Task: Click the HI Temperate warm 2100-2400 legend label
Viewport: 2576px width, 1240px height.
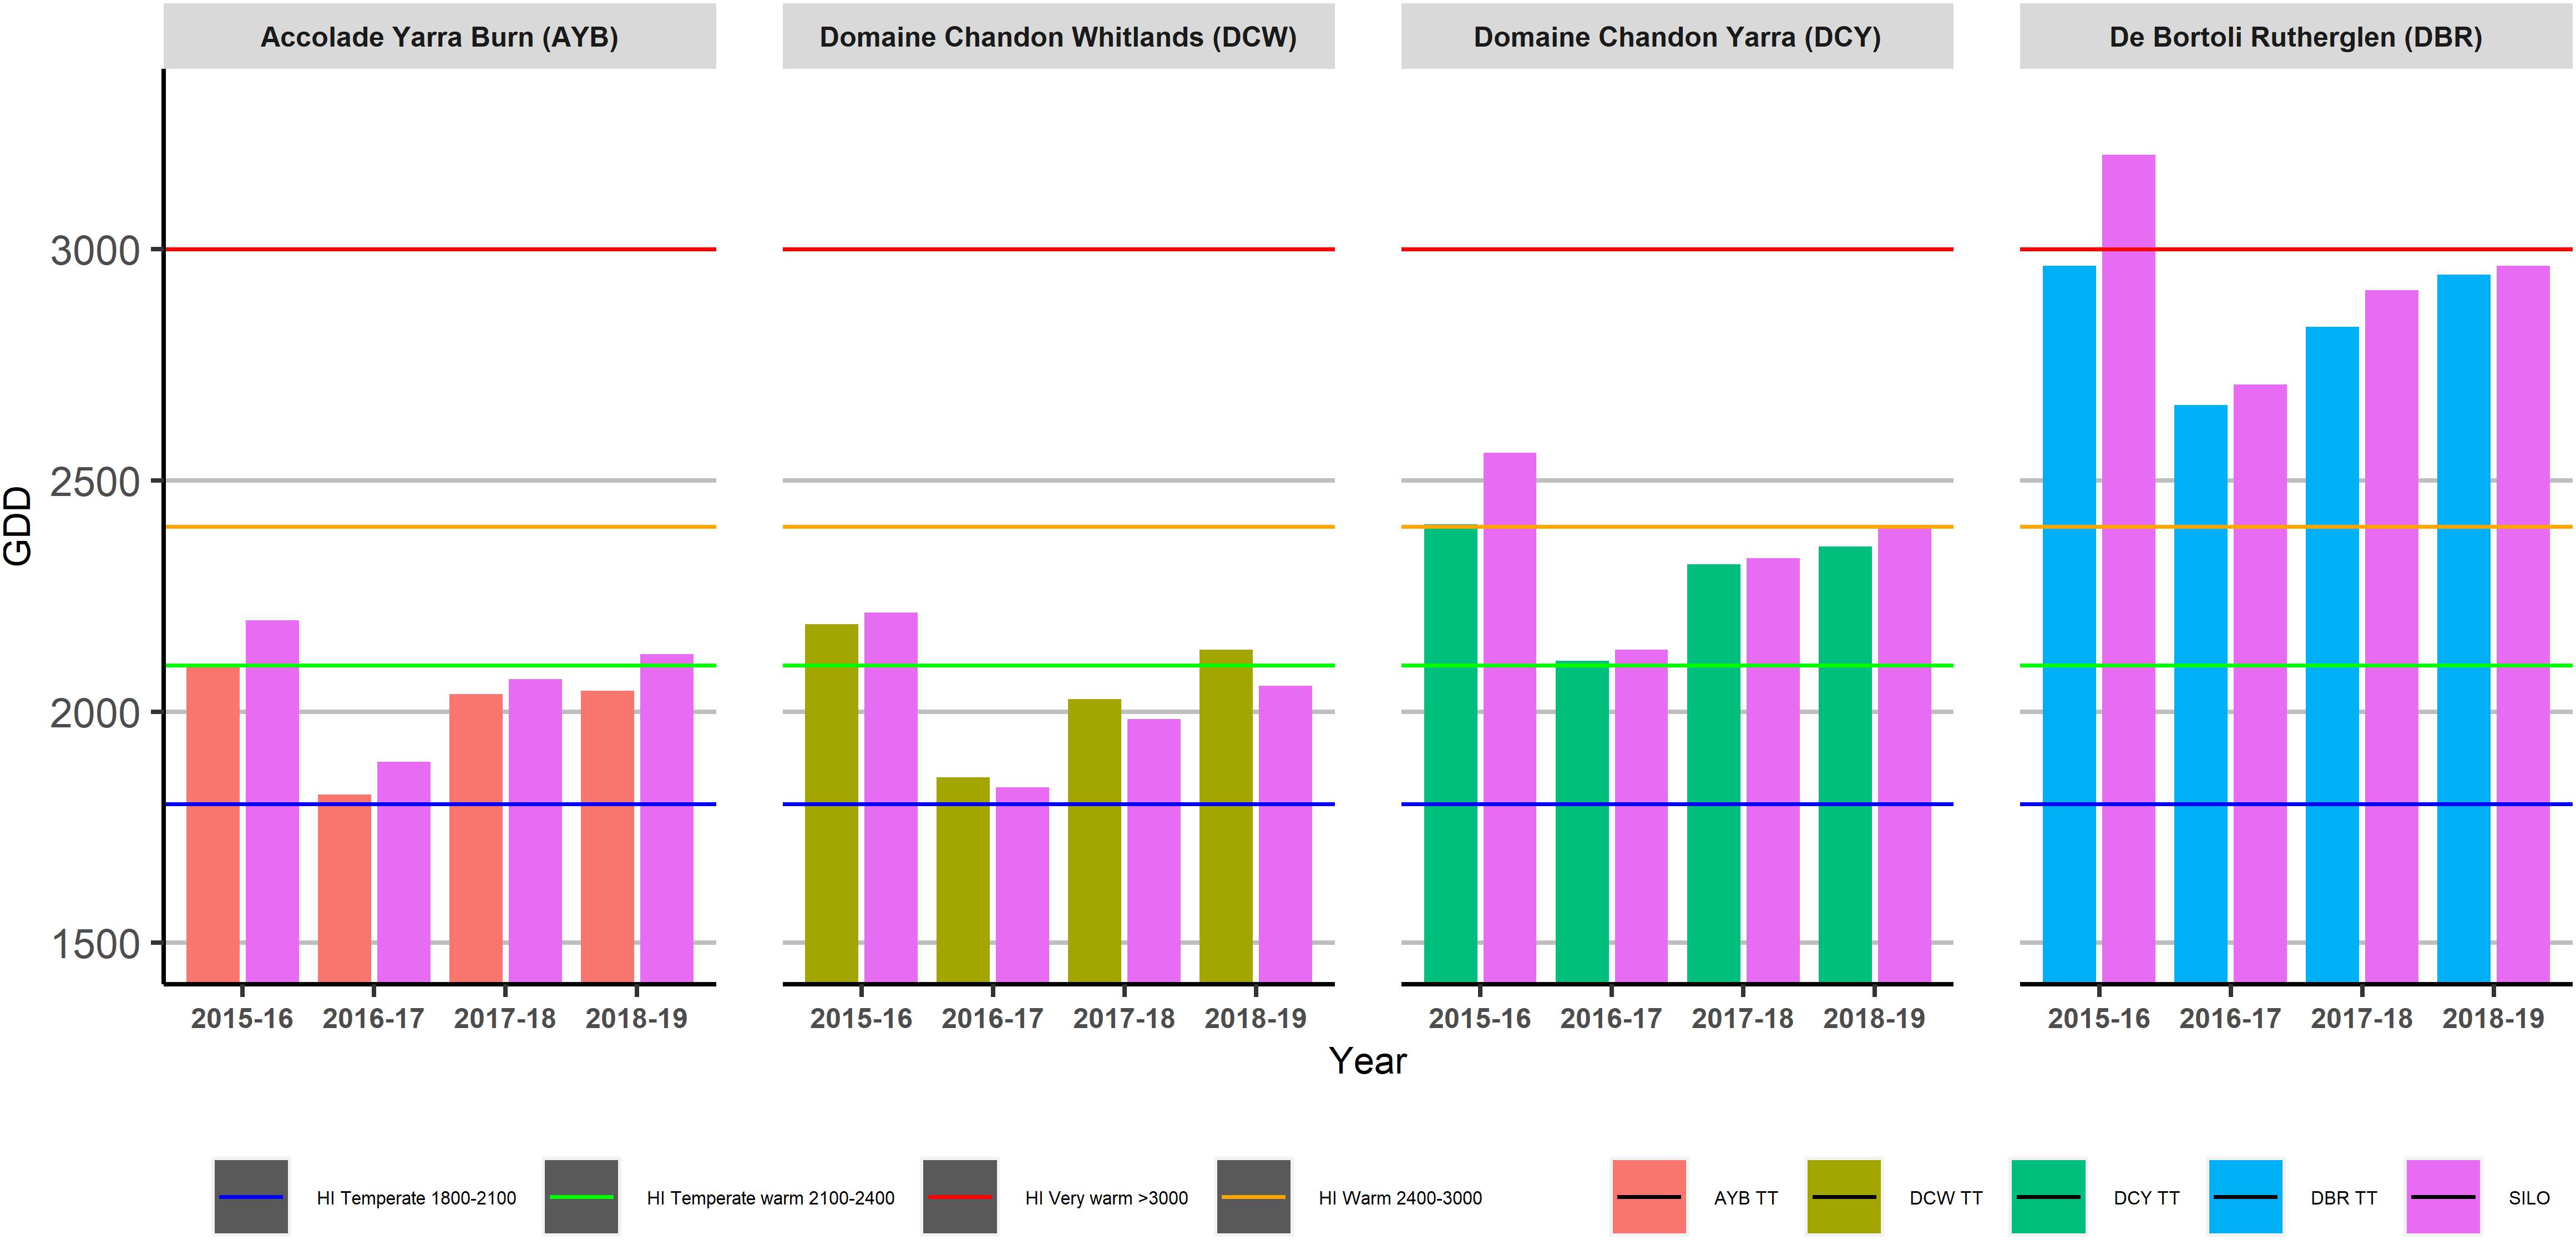Action: 771,1198
